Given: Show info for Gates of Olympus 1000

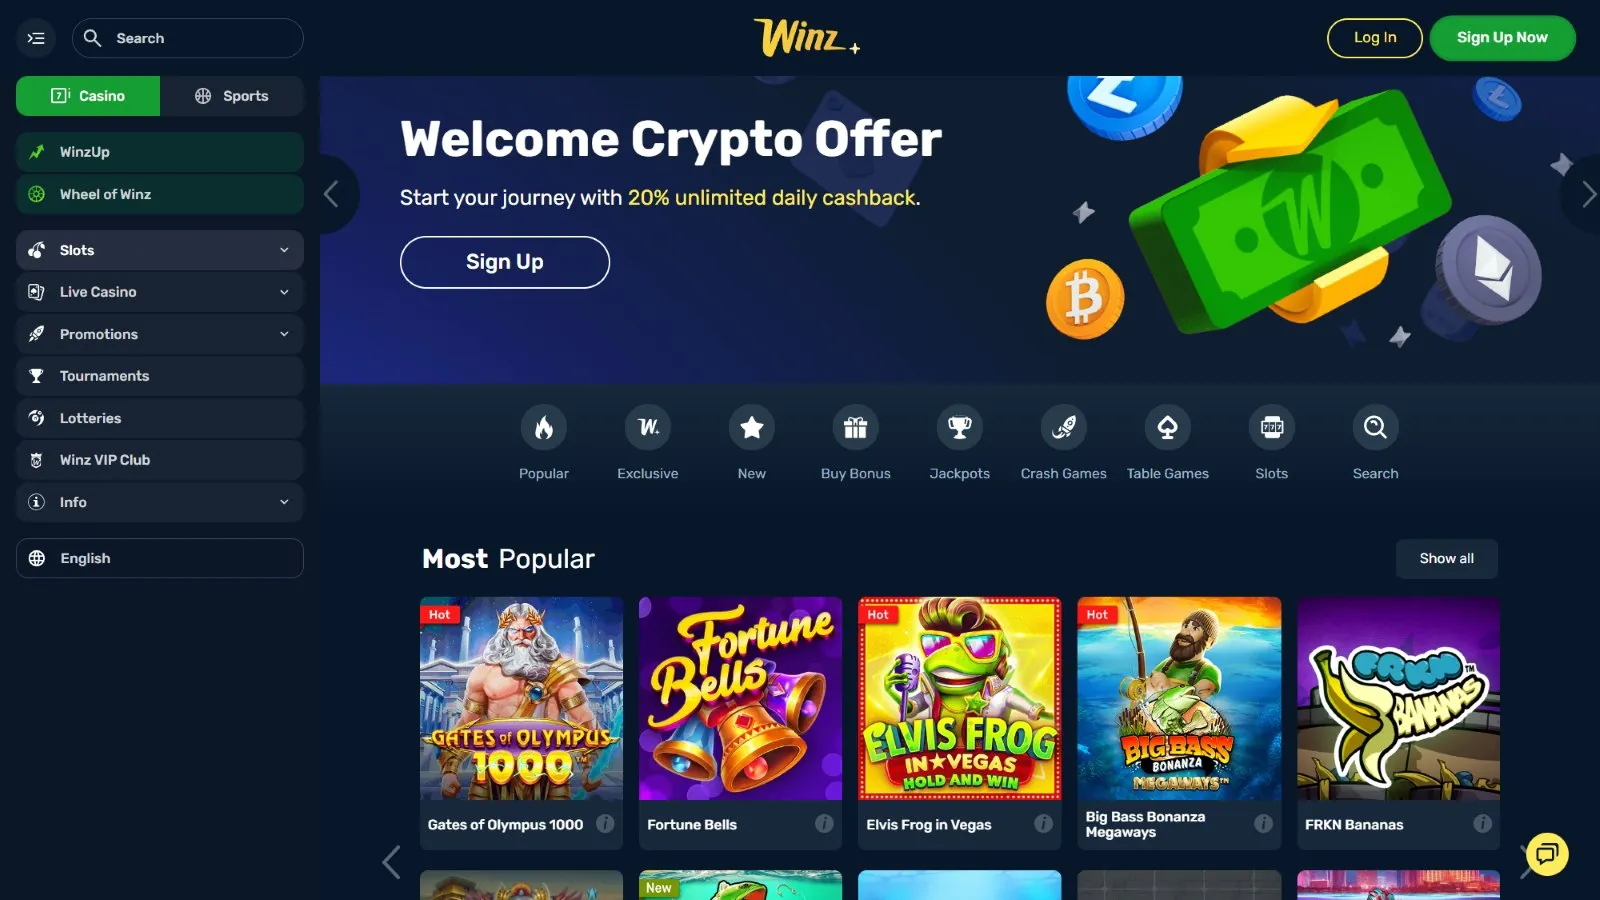Looking at the screenshot, I should point(605,824).
